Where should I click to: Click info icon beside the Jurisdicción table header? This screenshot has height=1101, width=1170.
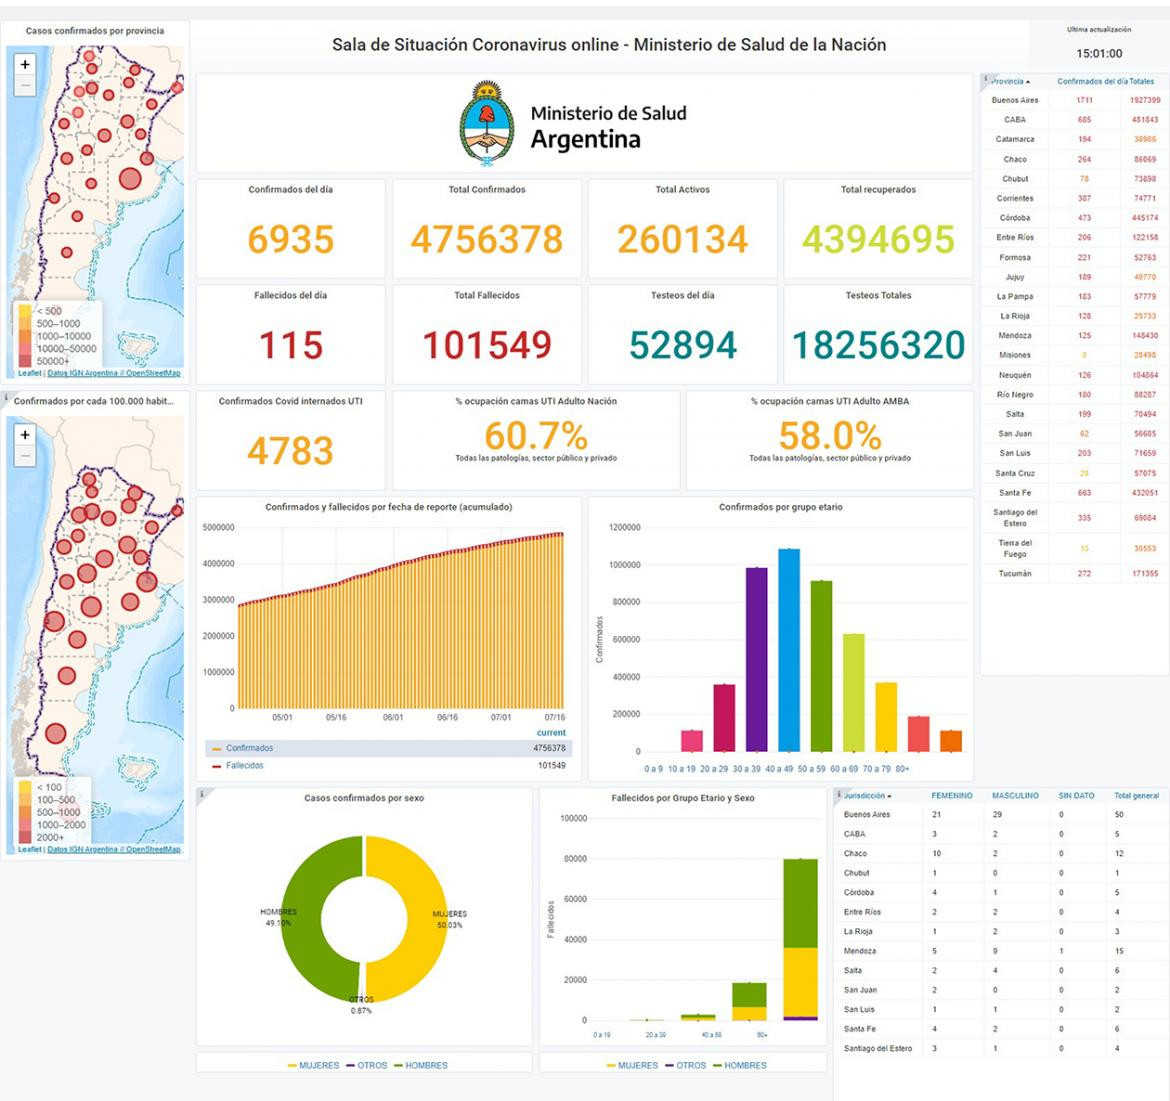(x=839, y=793)
